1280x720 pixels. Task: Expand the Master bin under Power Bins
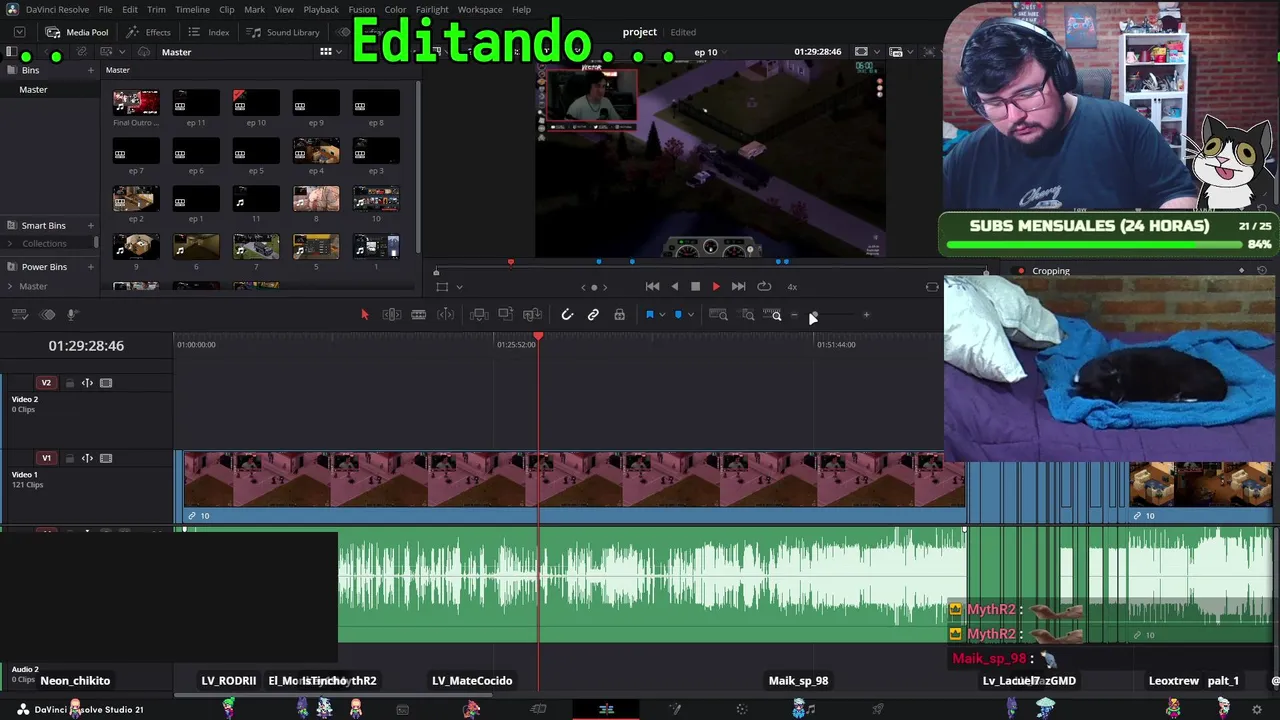click(10, 286)
